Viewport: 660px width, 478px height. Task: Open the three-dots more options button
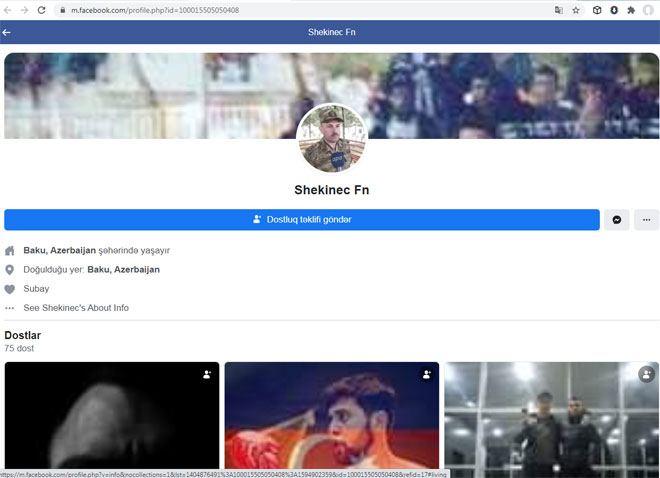646,220
